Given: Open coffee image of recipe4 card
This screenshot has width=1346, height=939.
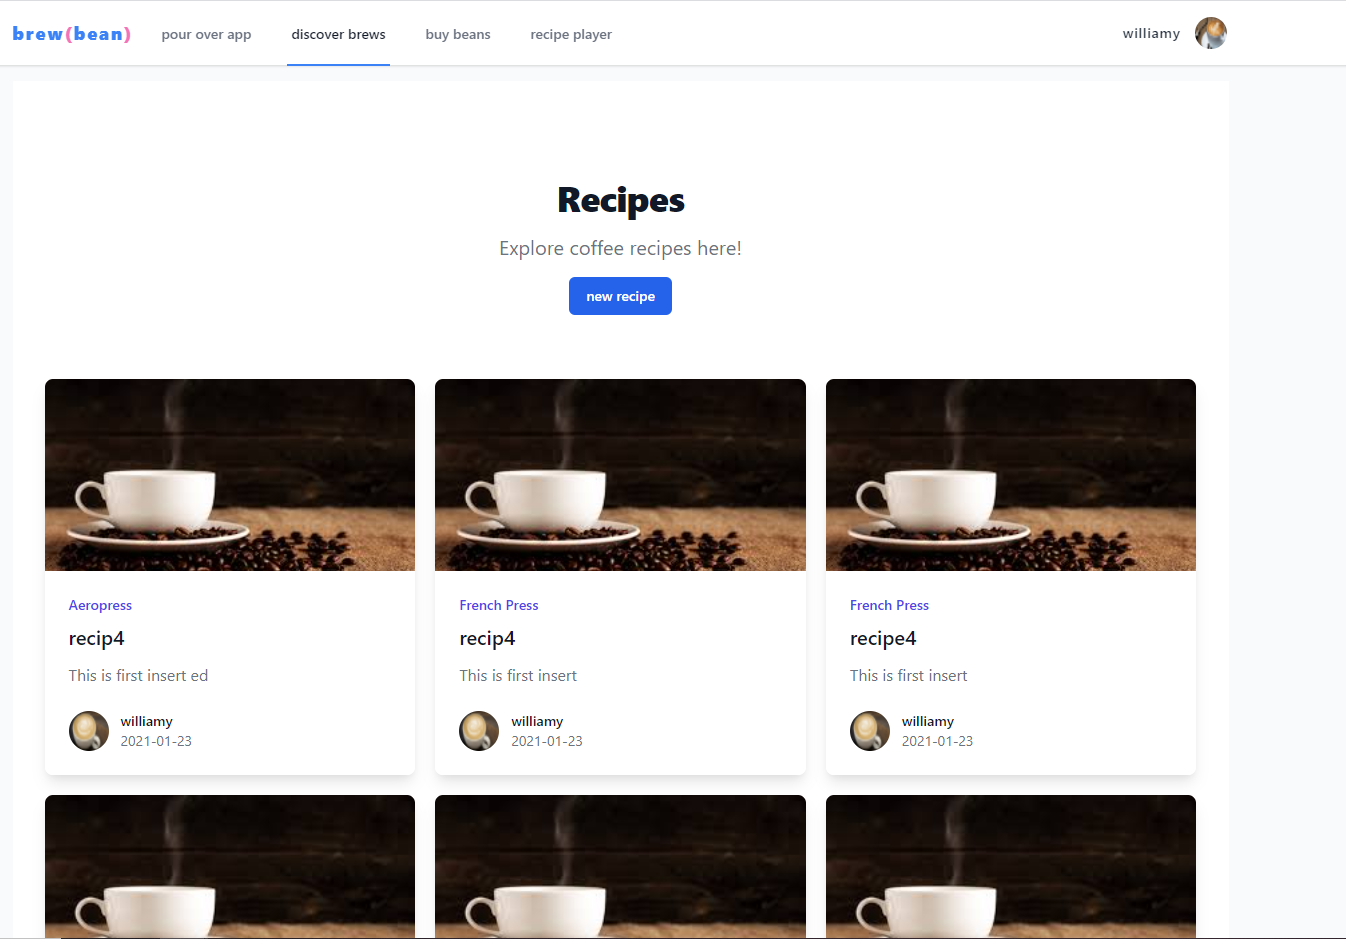Looking at the screenshot, I should [1011, 475].
